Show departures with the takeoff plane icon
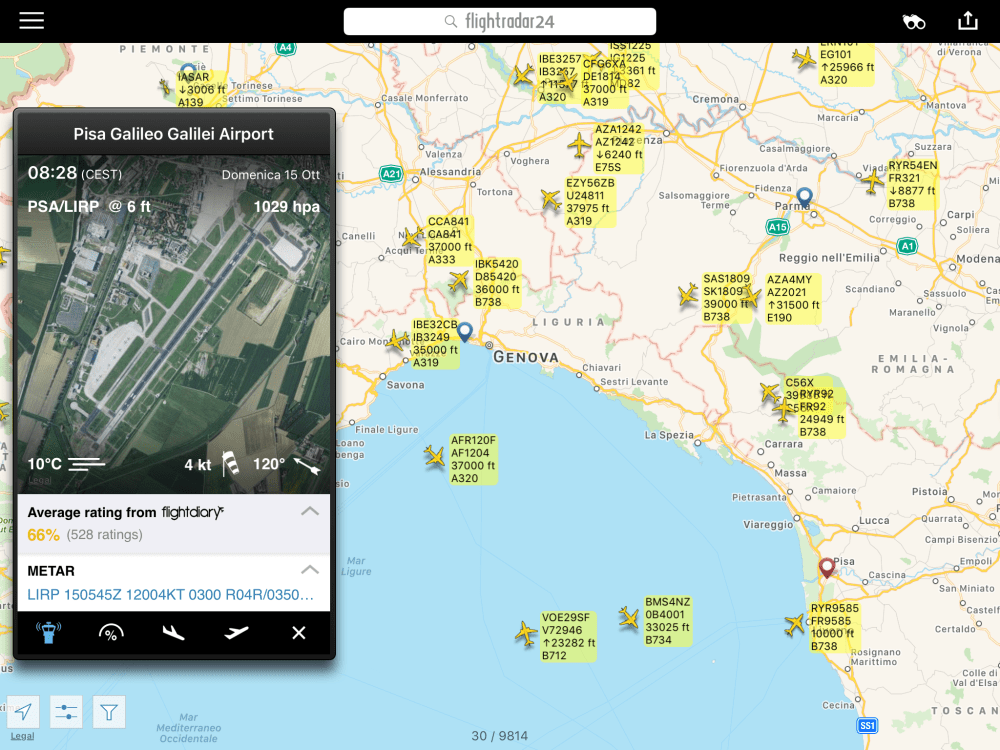The image size is (1000, 750). (237, 633)
